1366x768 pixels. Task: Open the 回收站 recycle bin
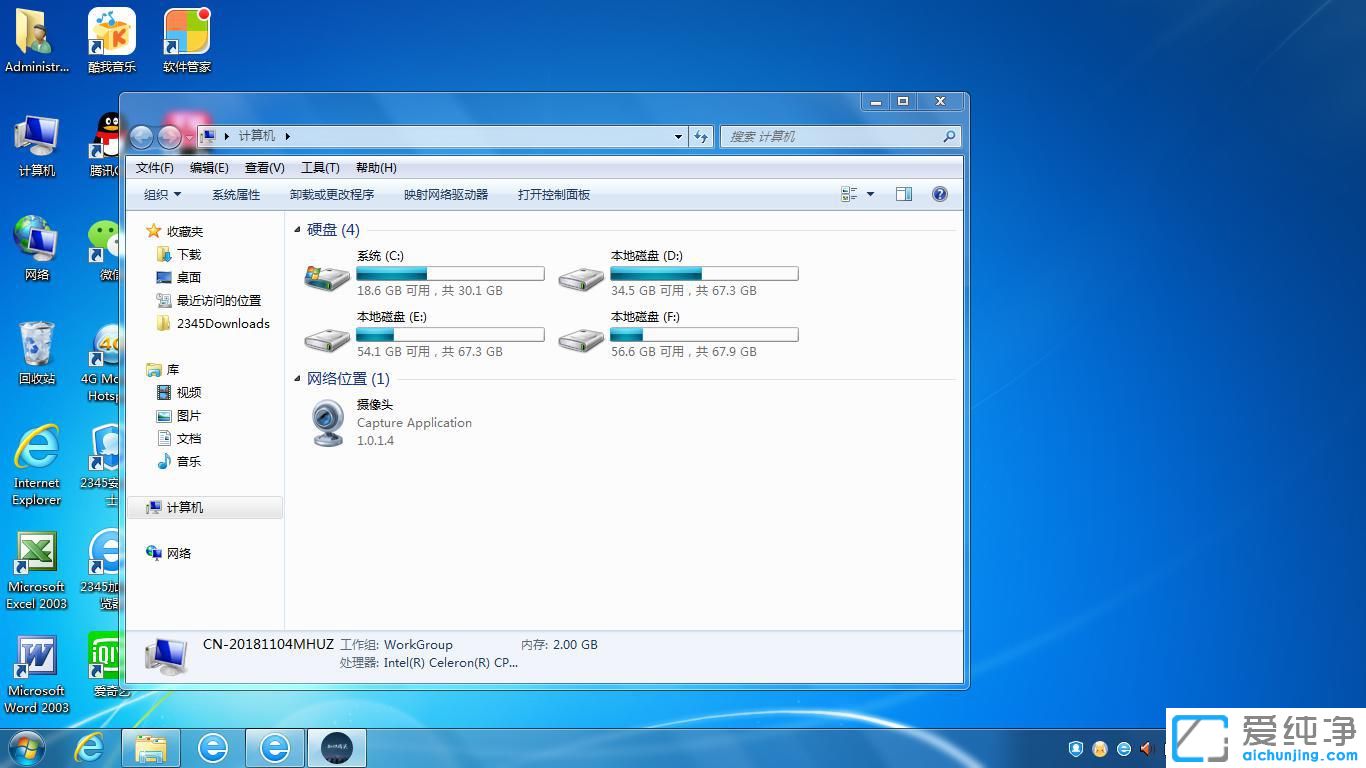click(36, 355)
